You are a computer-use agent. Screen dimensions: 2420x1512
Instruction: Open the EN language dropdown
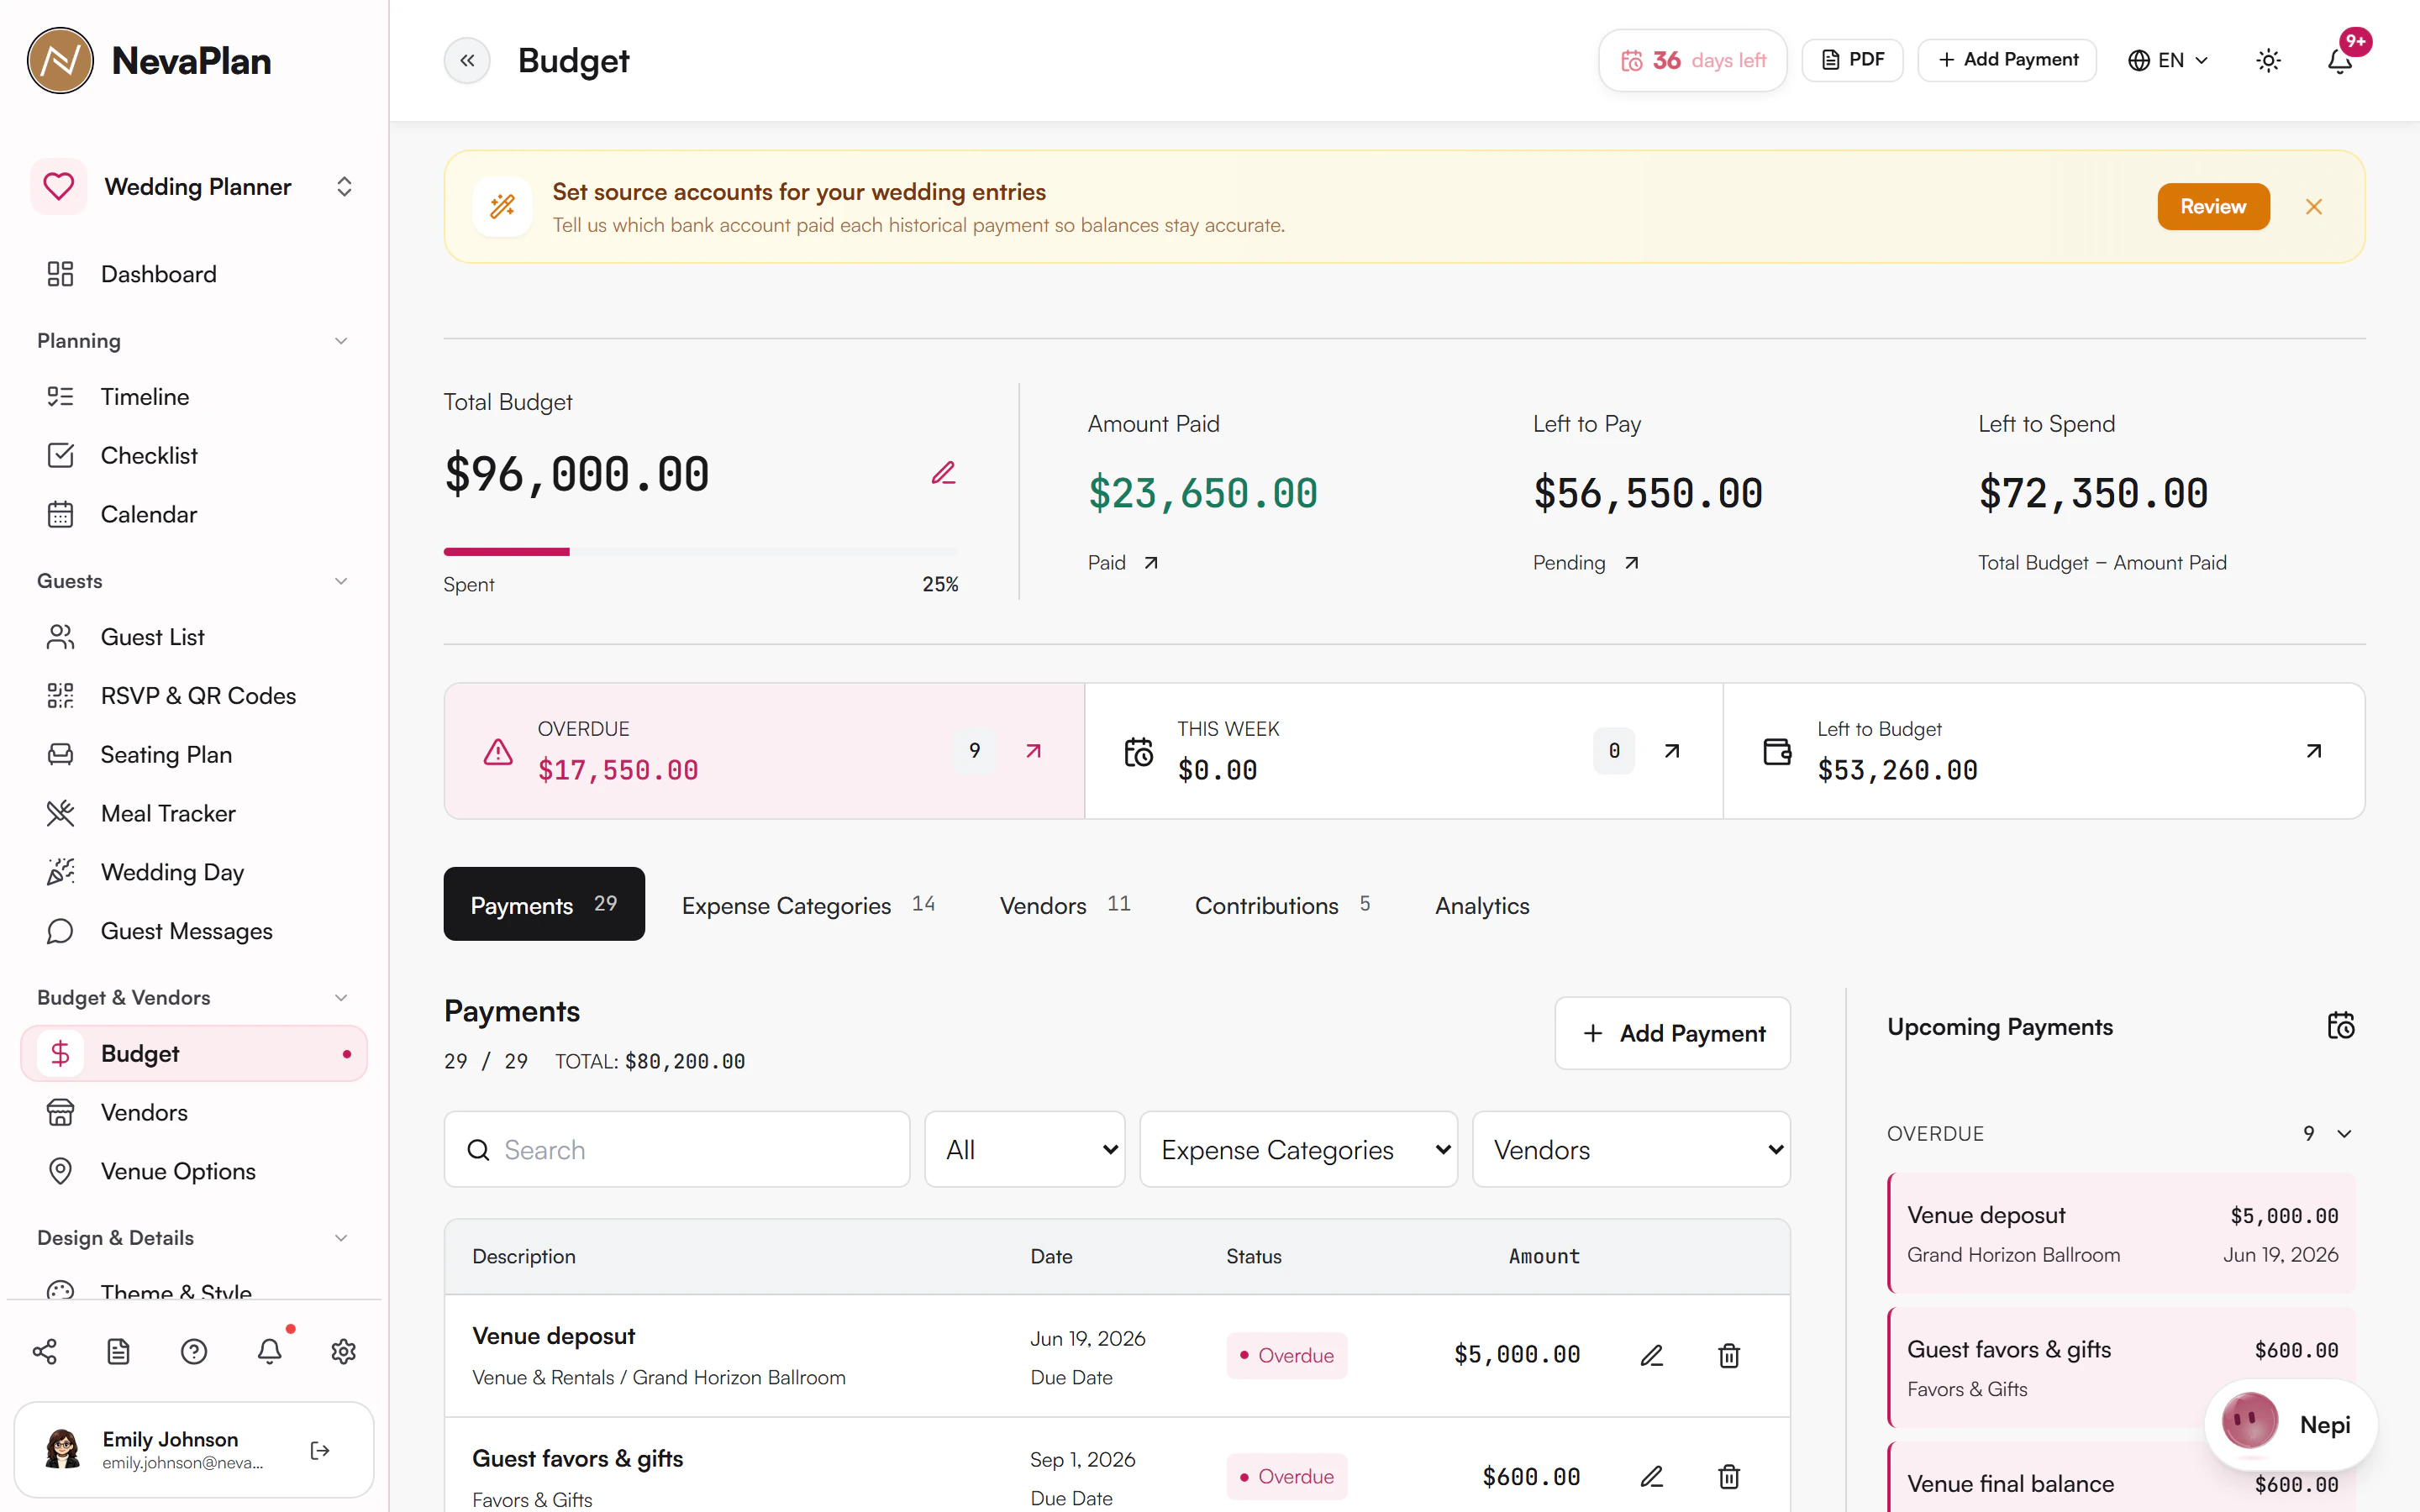pyautogui.click(x=2168, y=60)
